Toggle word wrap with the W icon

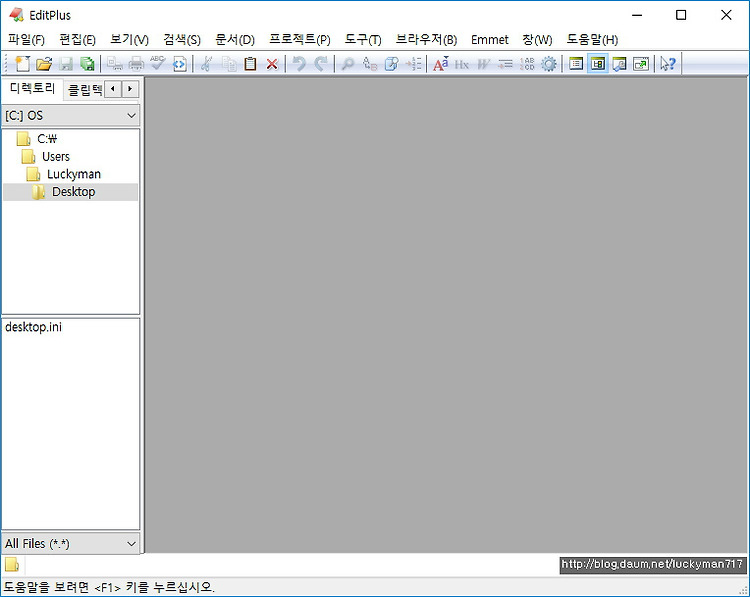click(x=484, y=64)
